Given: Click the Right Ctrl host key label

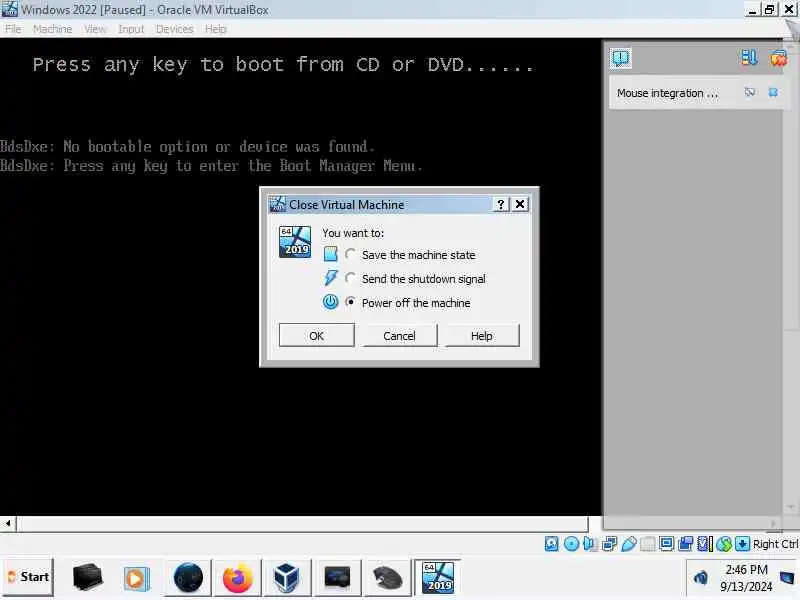Looking at the screenshot, I should pos(776,544).
